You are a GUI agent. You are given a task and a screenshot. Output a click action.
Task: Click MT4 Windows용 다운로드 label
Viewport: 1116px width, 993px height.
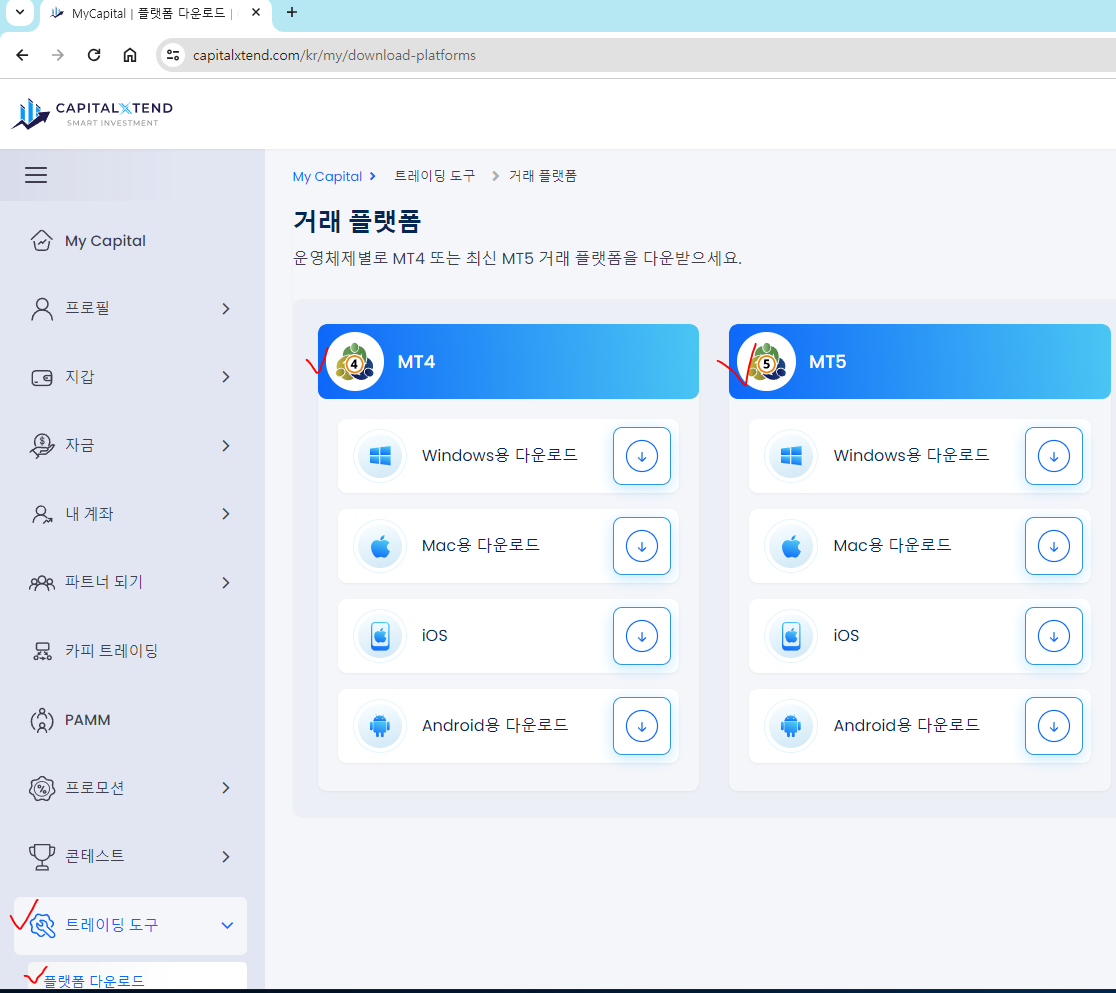coord(500,456)
